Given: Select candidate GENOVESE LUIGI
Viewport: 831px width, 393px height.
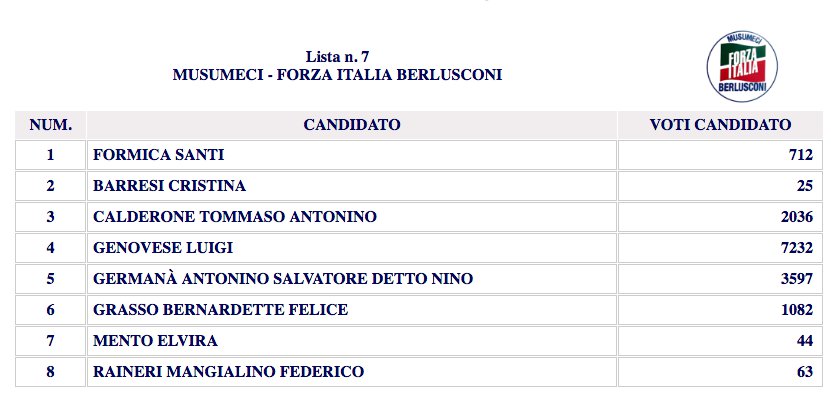Looking at the screenshot, I should [x=163, y=248].
